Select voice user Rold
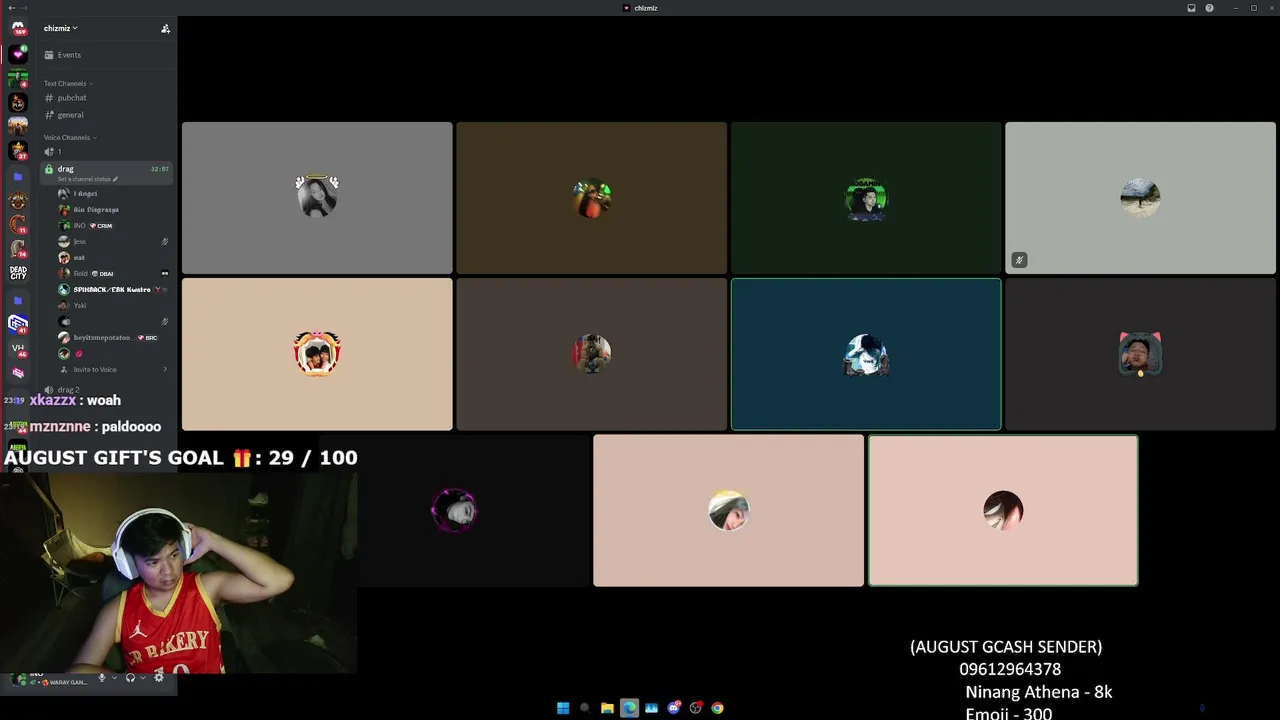The height and width of the screenshot is (720, 1280). [x=113, y=273]
